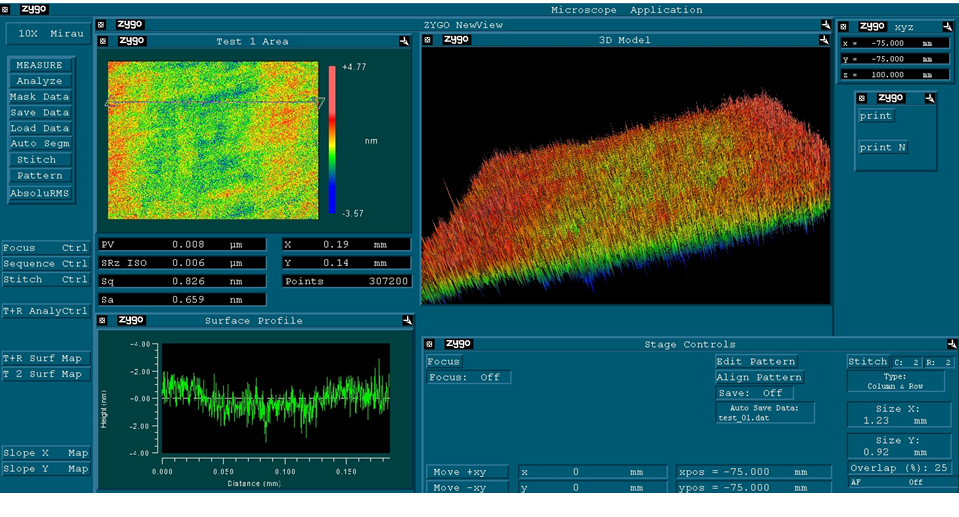The width and height of the screenshot is (959, 517).
Task: Click the Auto Save Data test_01.dat field
Action: 765,413
